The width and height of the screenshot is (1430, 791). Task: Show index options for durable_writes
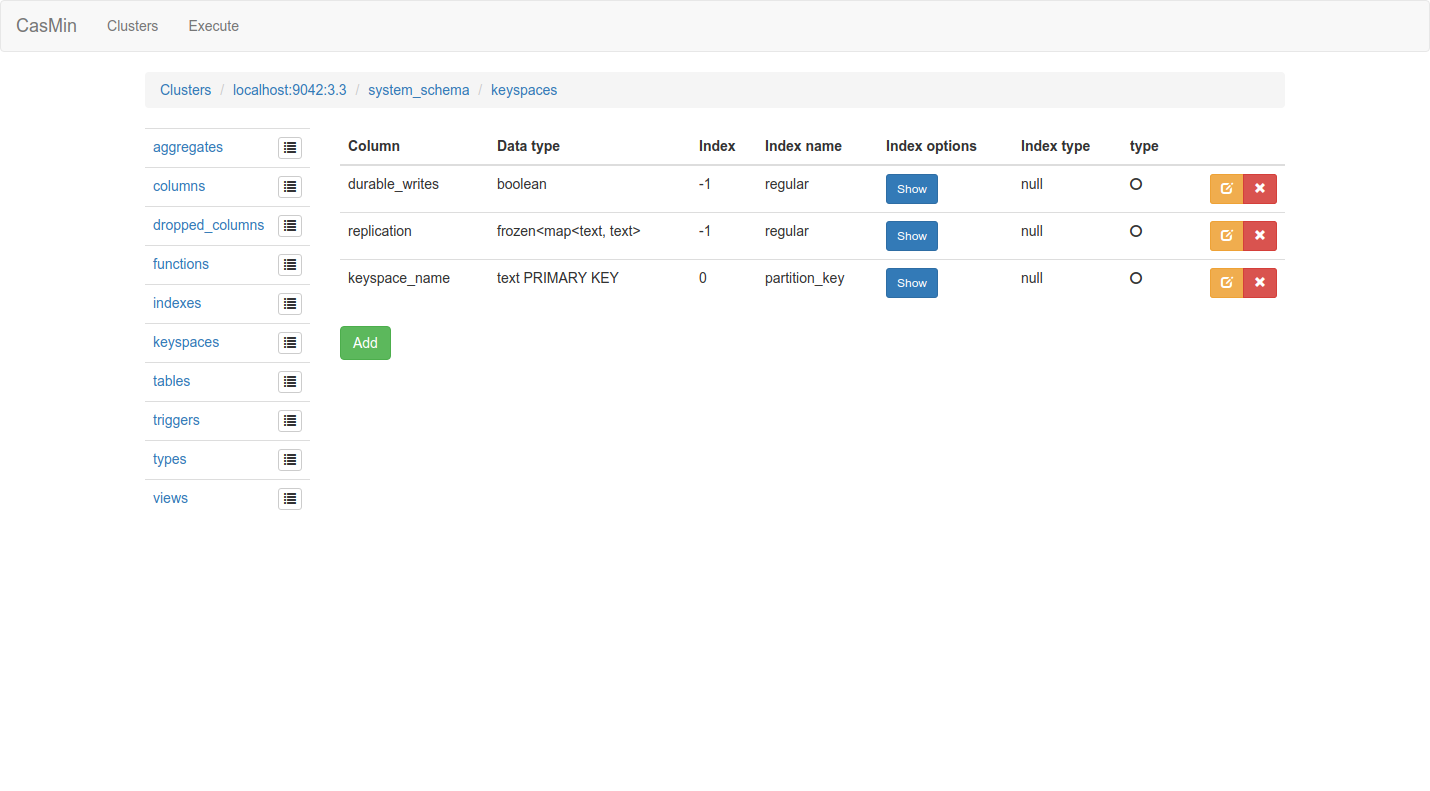pos(912,189)
